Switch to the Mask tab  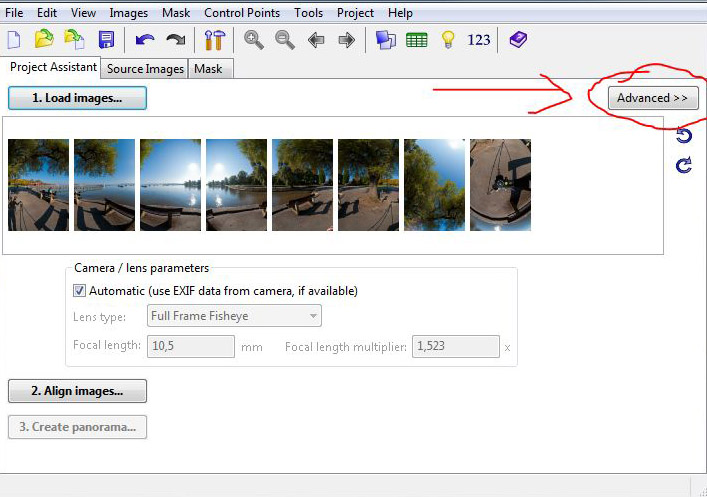point(208,69)
